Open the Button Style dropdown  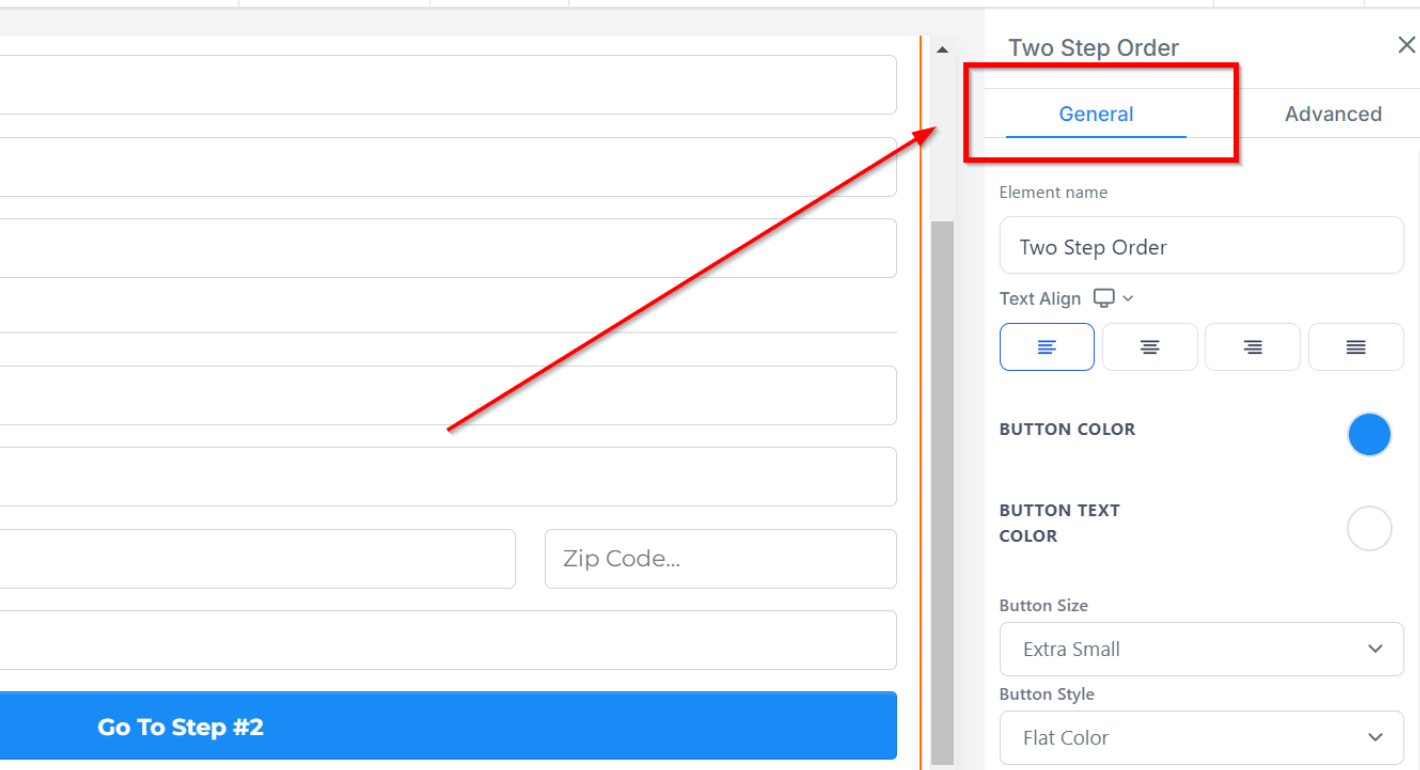[1201, 738]
